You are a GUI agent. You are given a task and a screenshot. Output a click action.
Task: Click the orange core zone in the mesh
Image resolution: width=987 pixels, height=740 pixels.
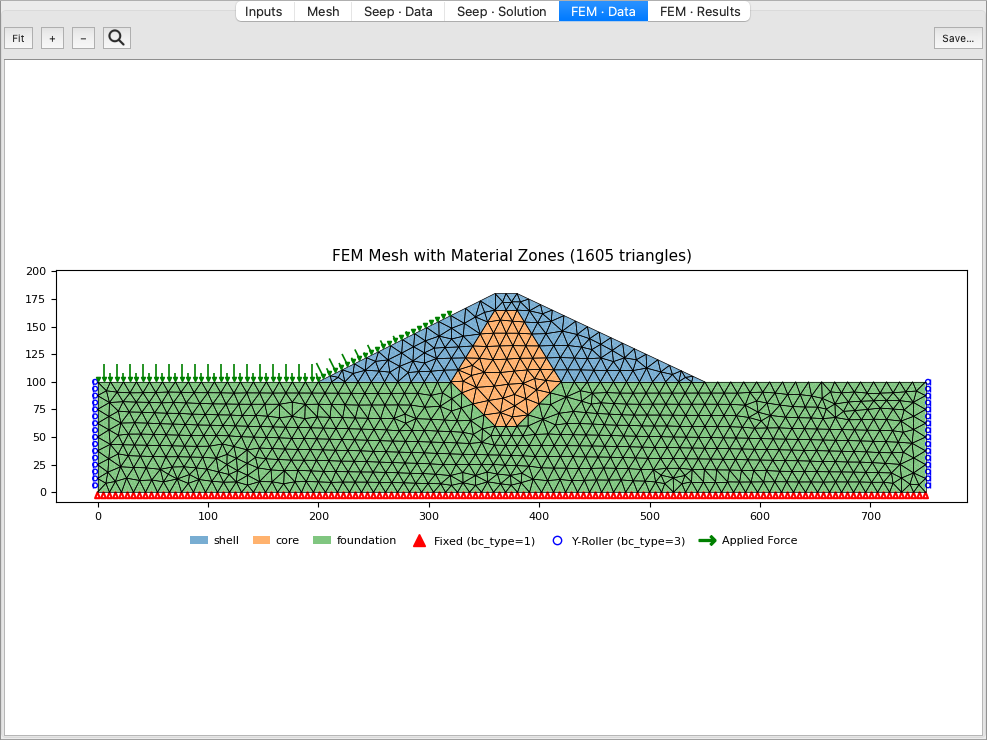click(505, 368)
